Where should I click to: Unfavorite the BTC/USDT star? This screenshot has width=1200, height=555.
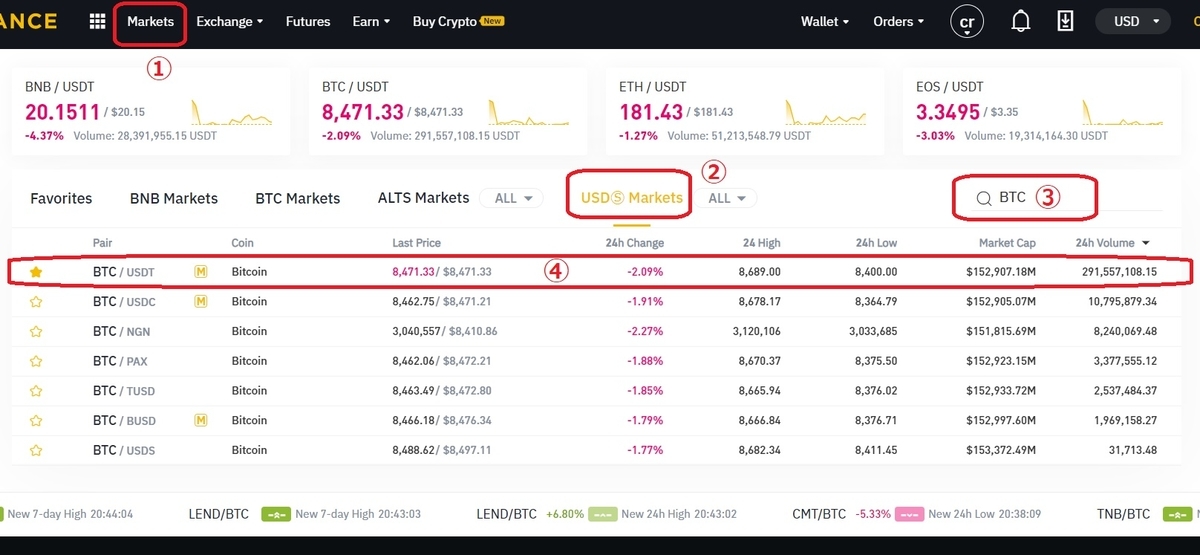pyautogui.click(x=36, y=271)
